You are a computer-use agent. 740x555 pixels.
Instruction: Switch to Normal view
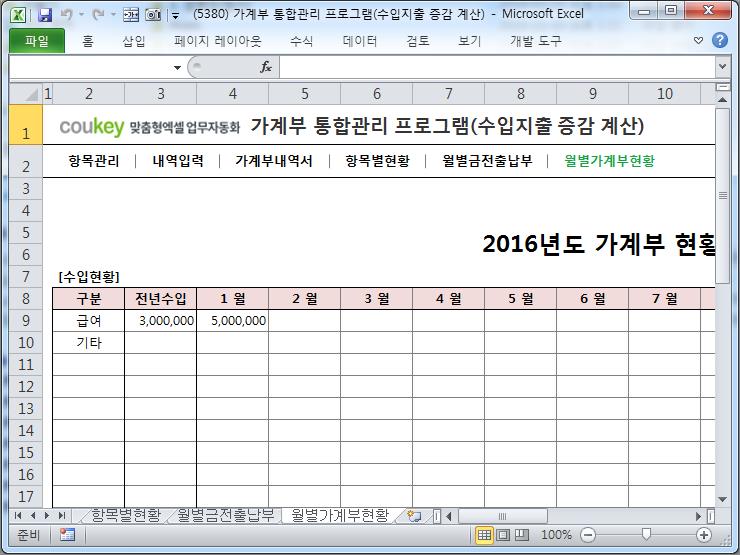484,535
